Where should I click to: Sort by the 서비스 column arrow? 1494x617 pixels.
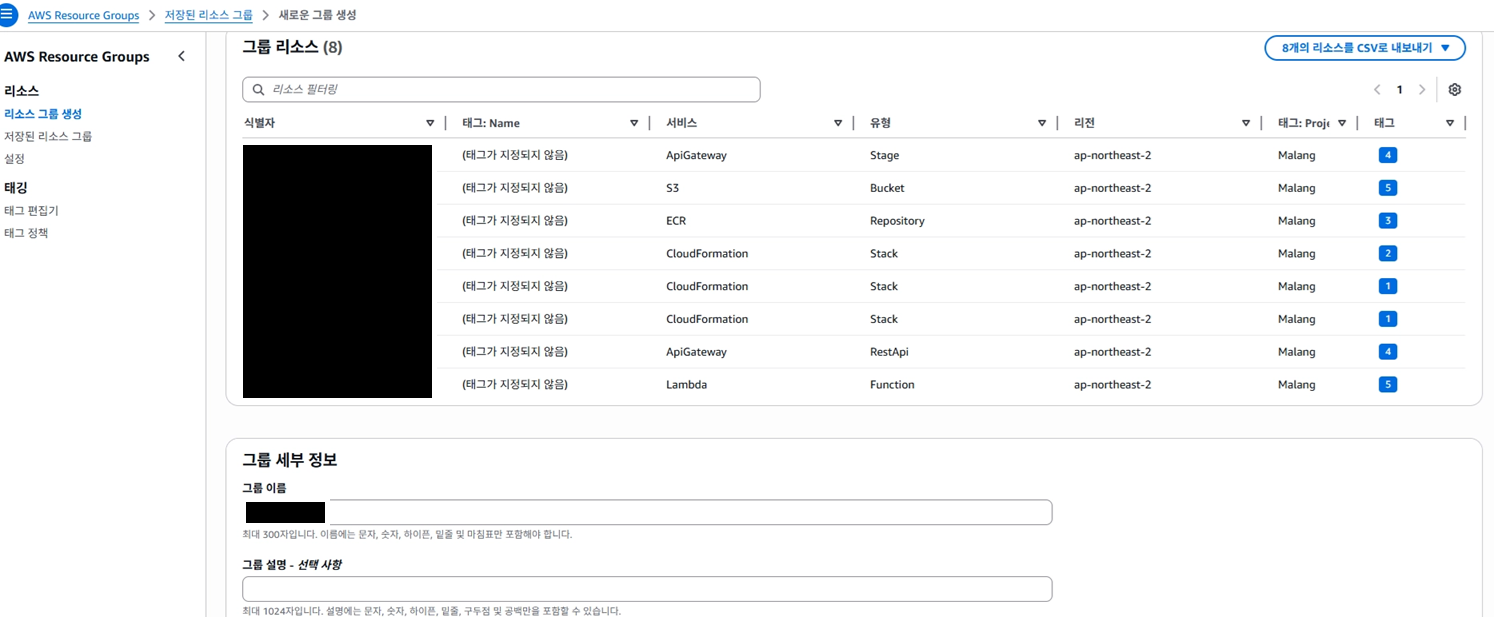pyautogui.click(x=838, y=123)
